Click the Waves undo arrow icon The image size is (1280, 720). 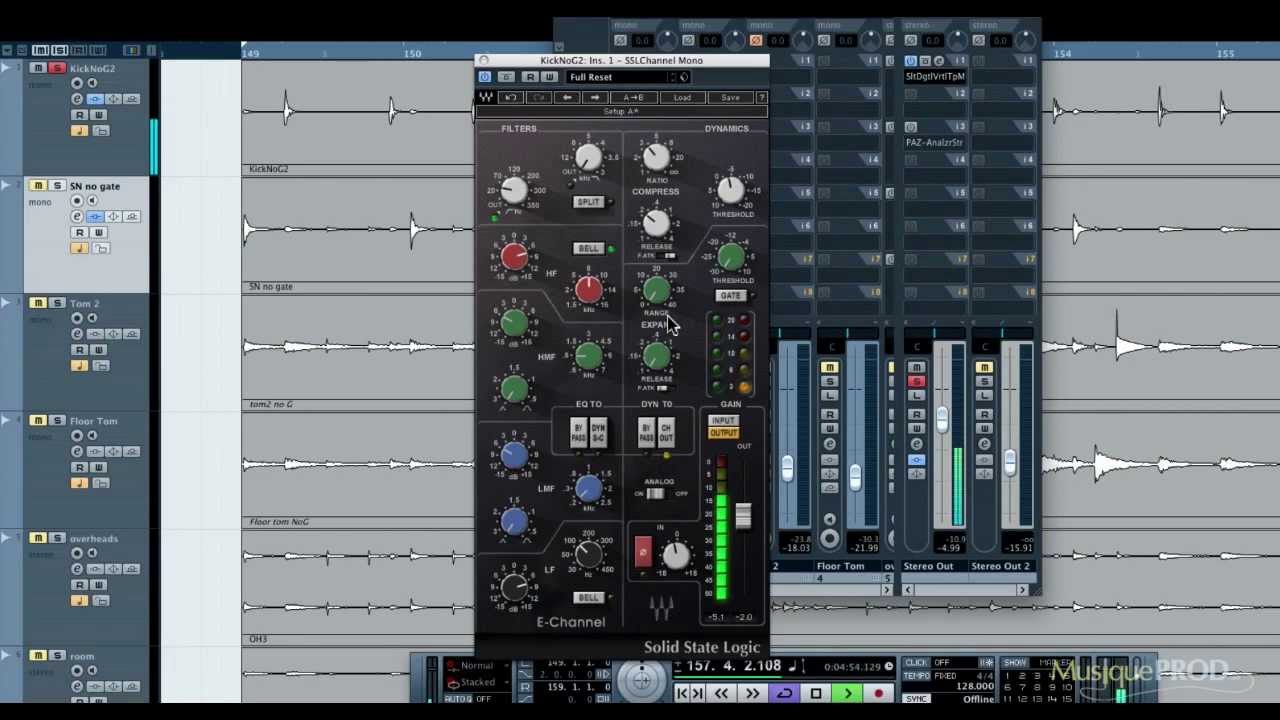(511, 97)
